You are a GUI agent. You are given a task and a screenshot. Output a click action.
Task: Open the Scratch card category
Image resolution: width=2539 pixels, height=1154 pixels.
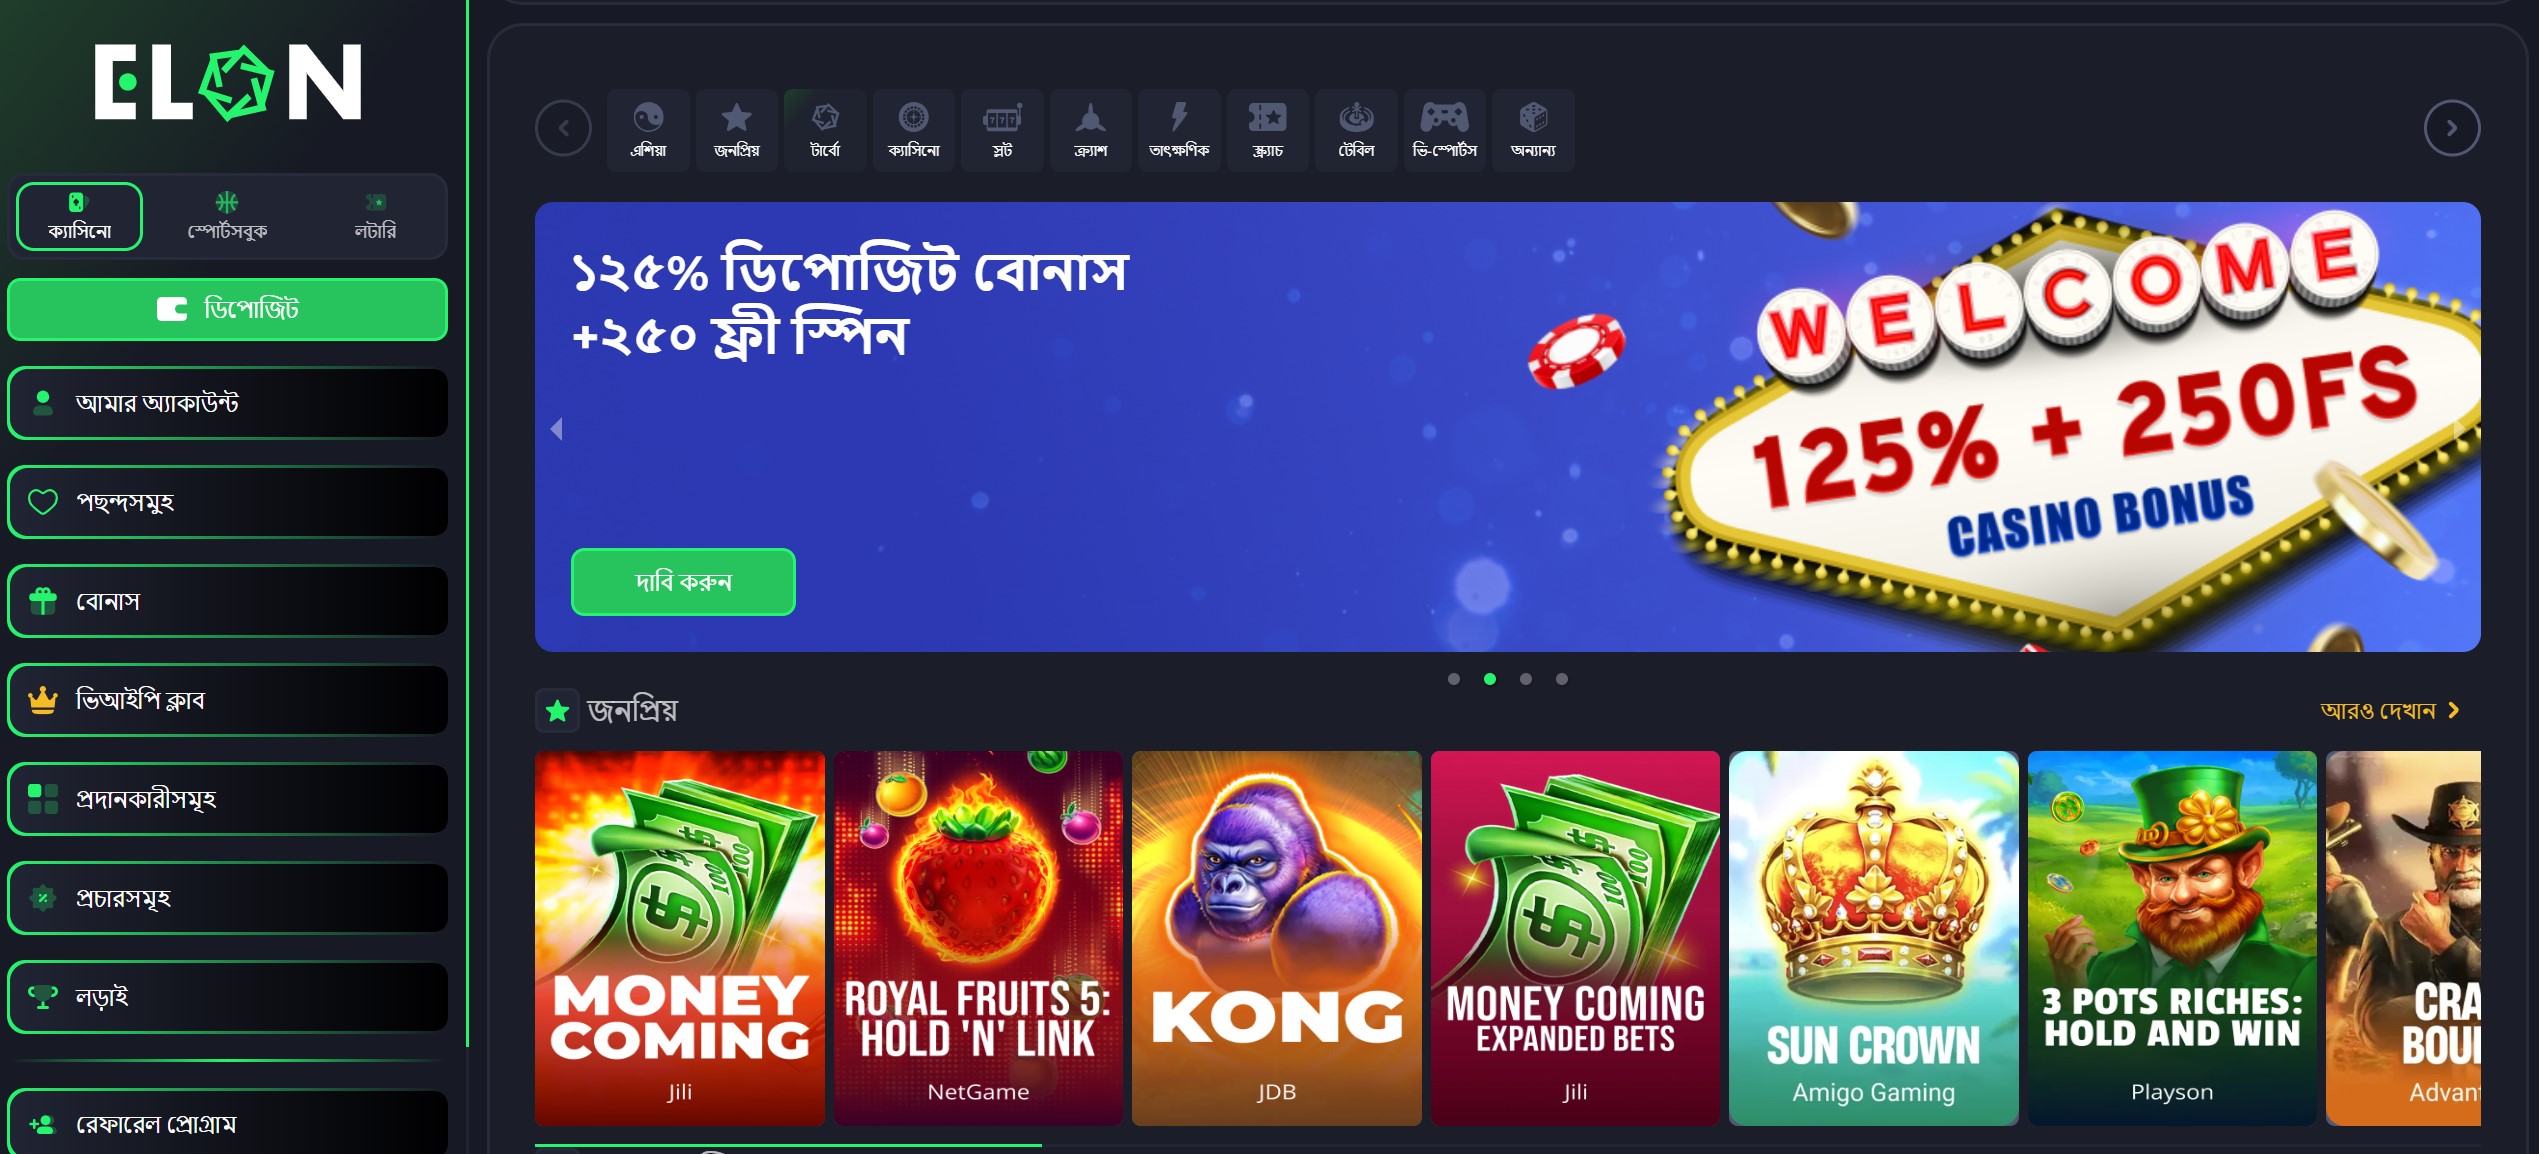pos(1268,130)
